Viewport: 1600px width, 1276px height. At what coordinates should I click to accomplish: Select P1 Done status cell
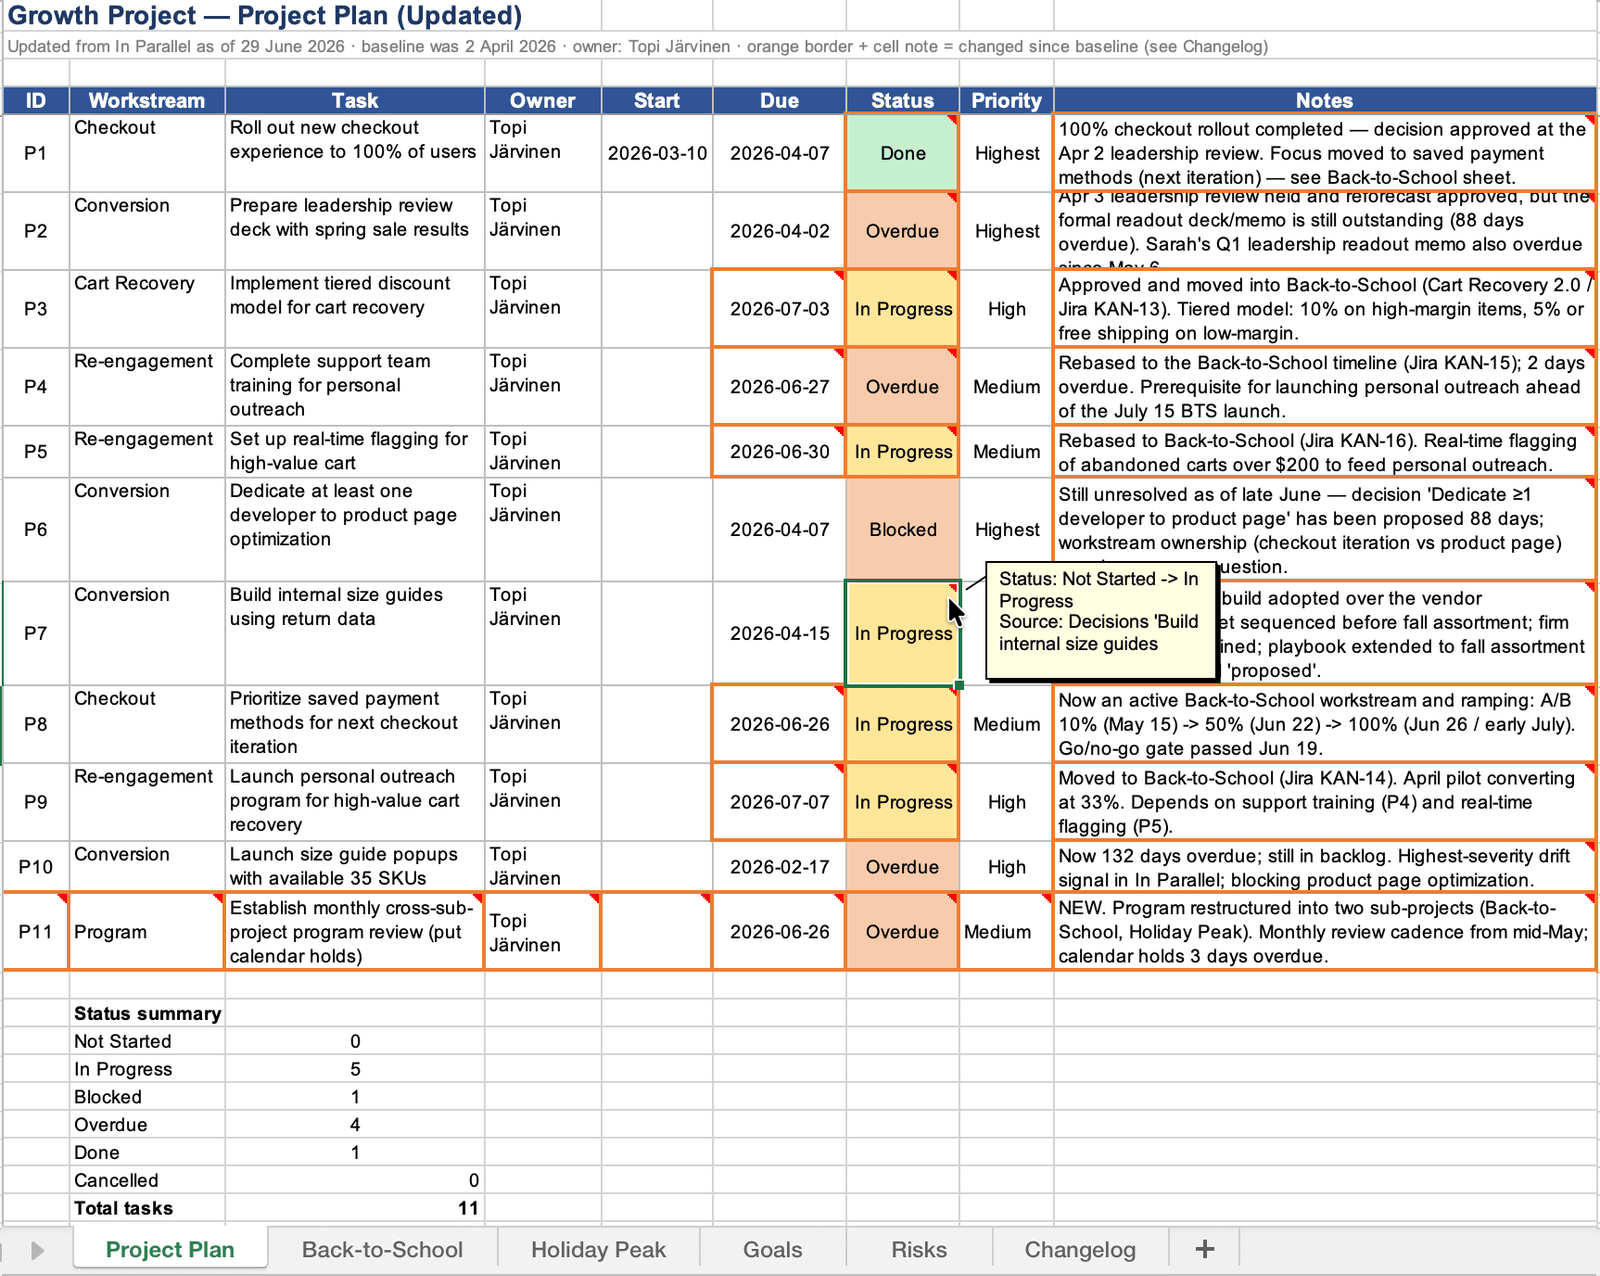902,153
